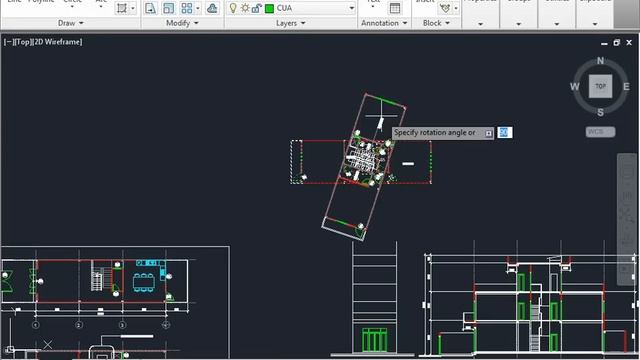The height and width of the screenshot is (360, 640).
Task: Click the cyan dining table in floor plan
Action: pyautogui.click(x=144, y=282)
